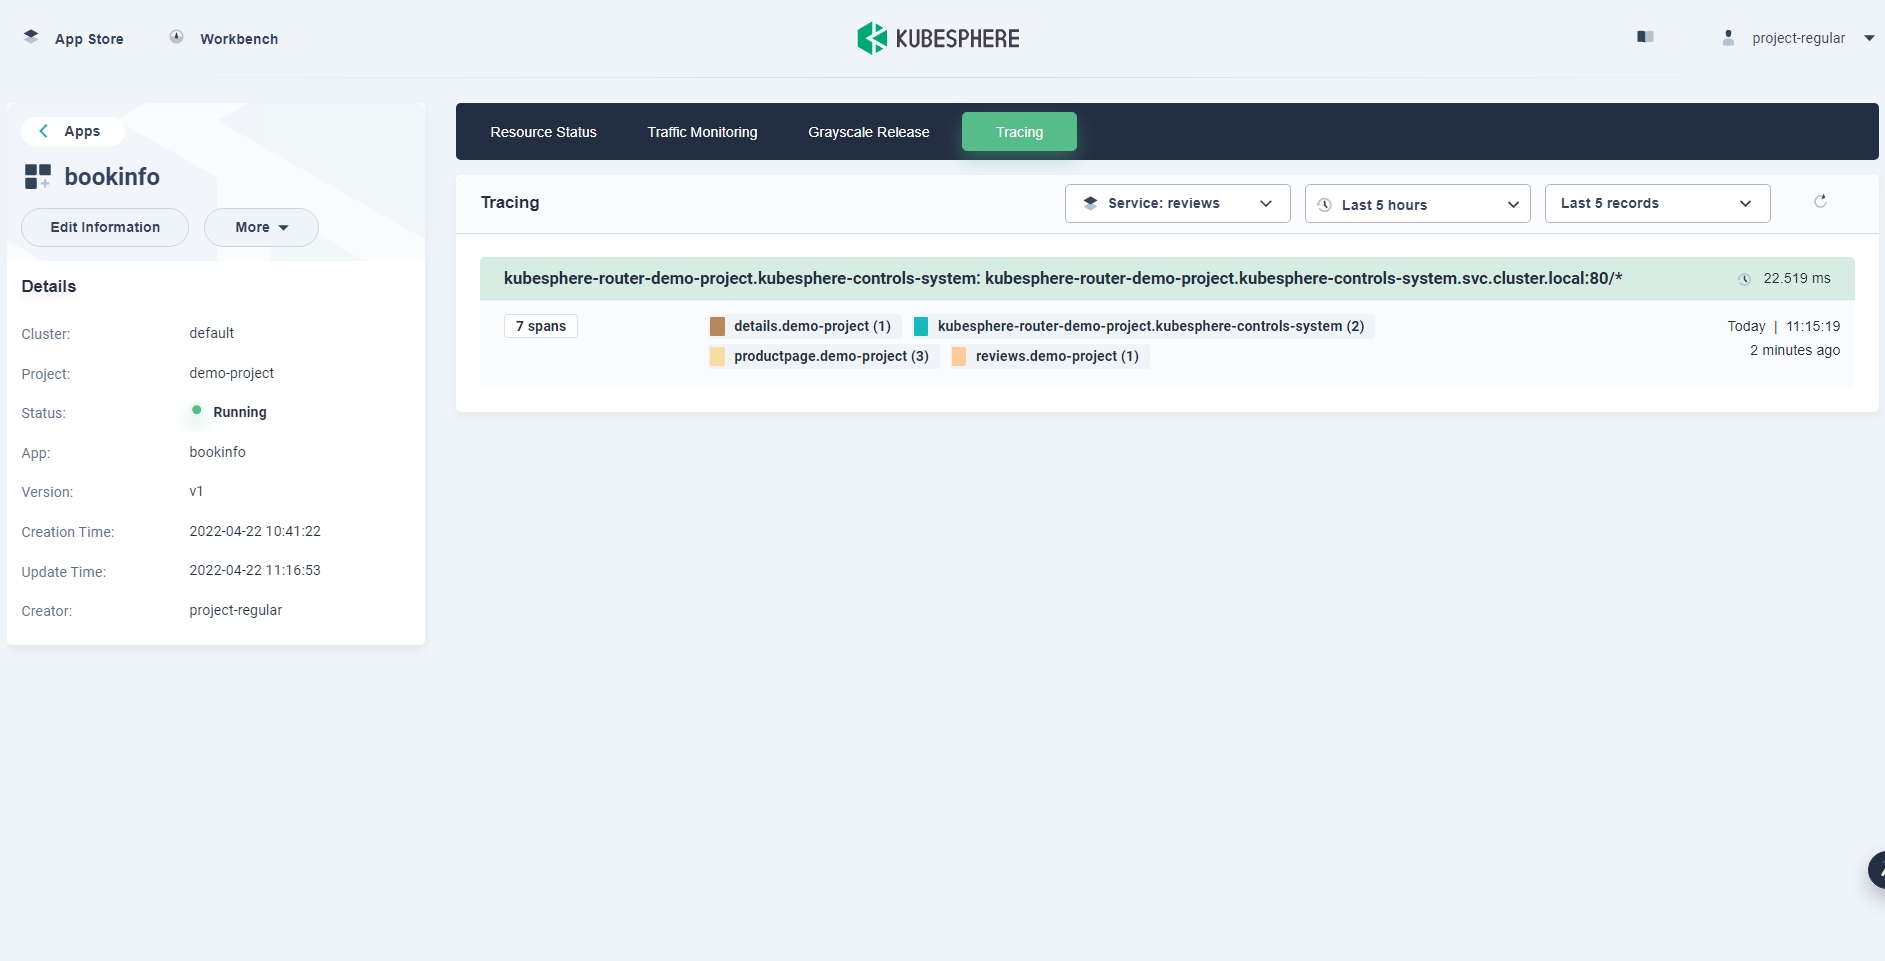Click the bookinfo app icon

click(x=38, y=177)
